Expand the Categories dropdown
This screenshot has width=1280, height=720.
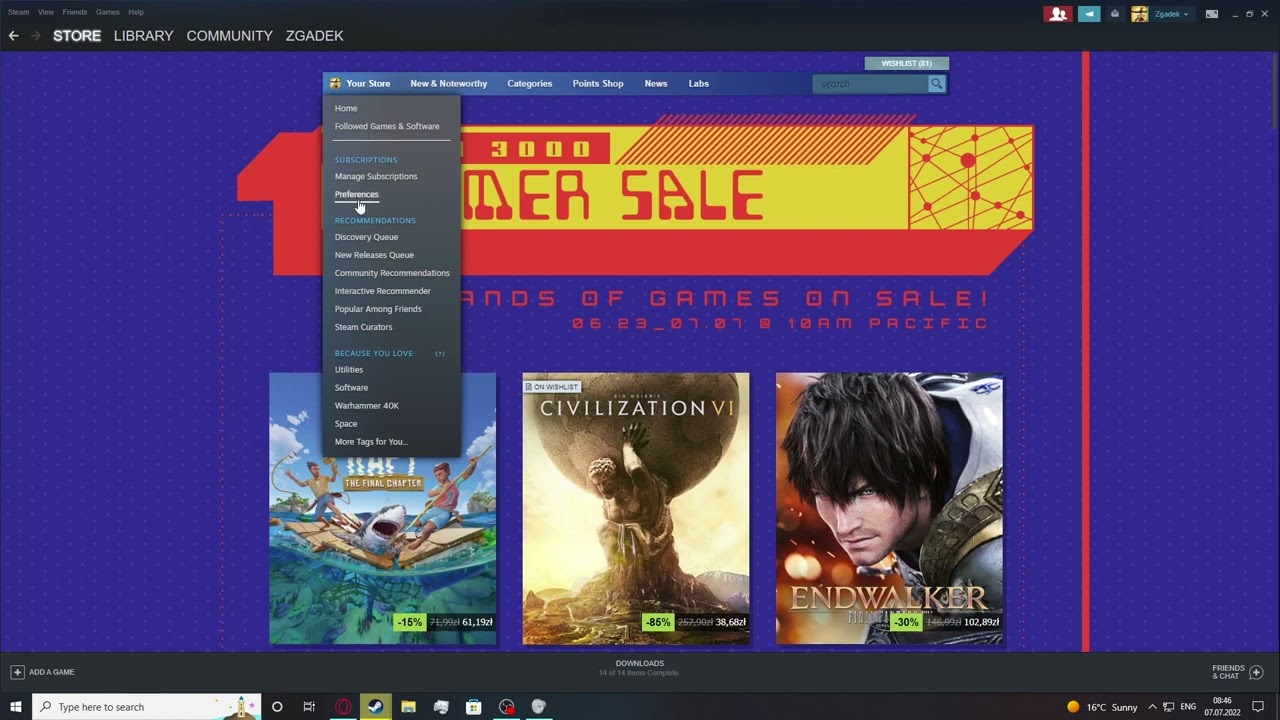[x=529, y=84]
